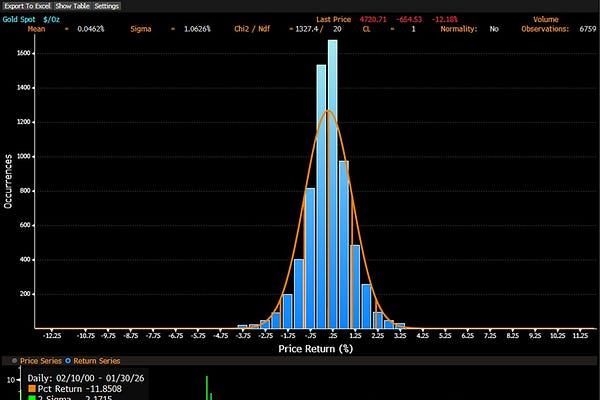Click the Occurrences axis title
This screenshot has width=600, height=400.
pos(8,181)
